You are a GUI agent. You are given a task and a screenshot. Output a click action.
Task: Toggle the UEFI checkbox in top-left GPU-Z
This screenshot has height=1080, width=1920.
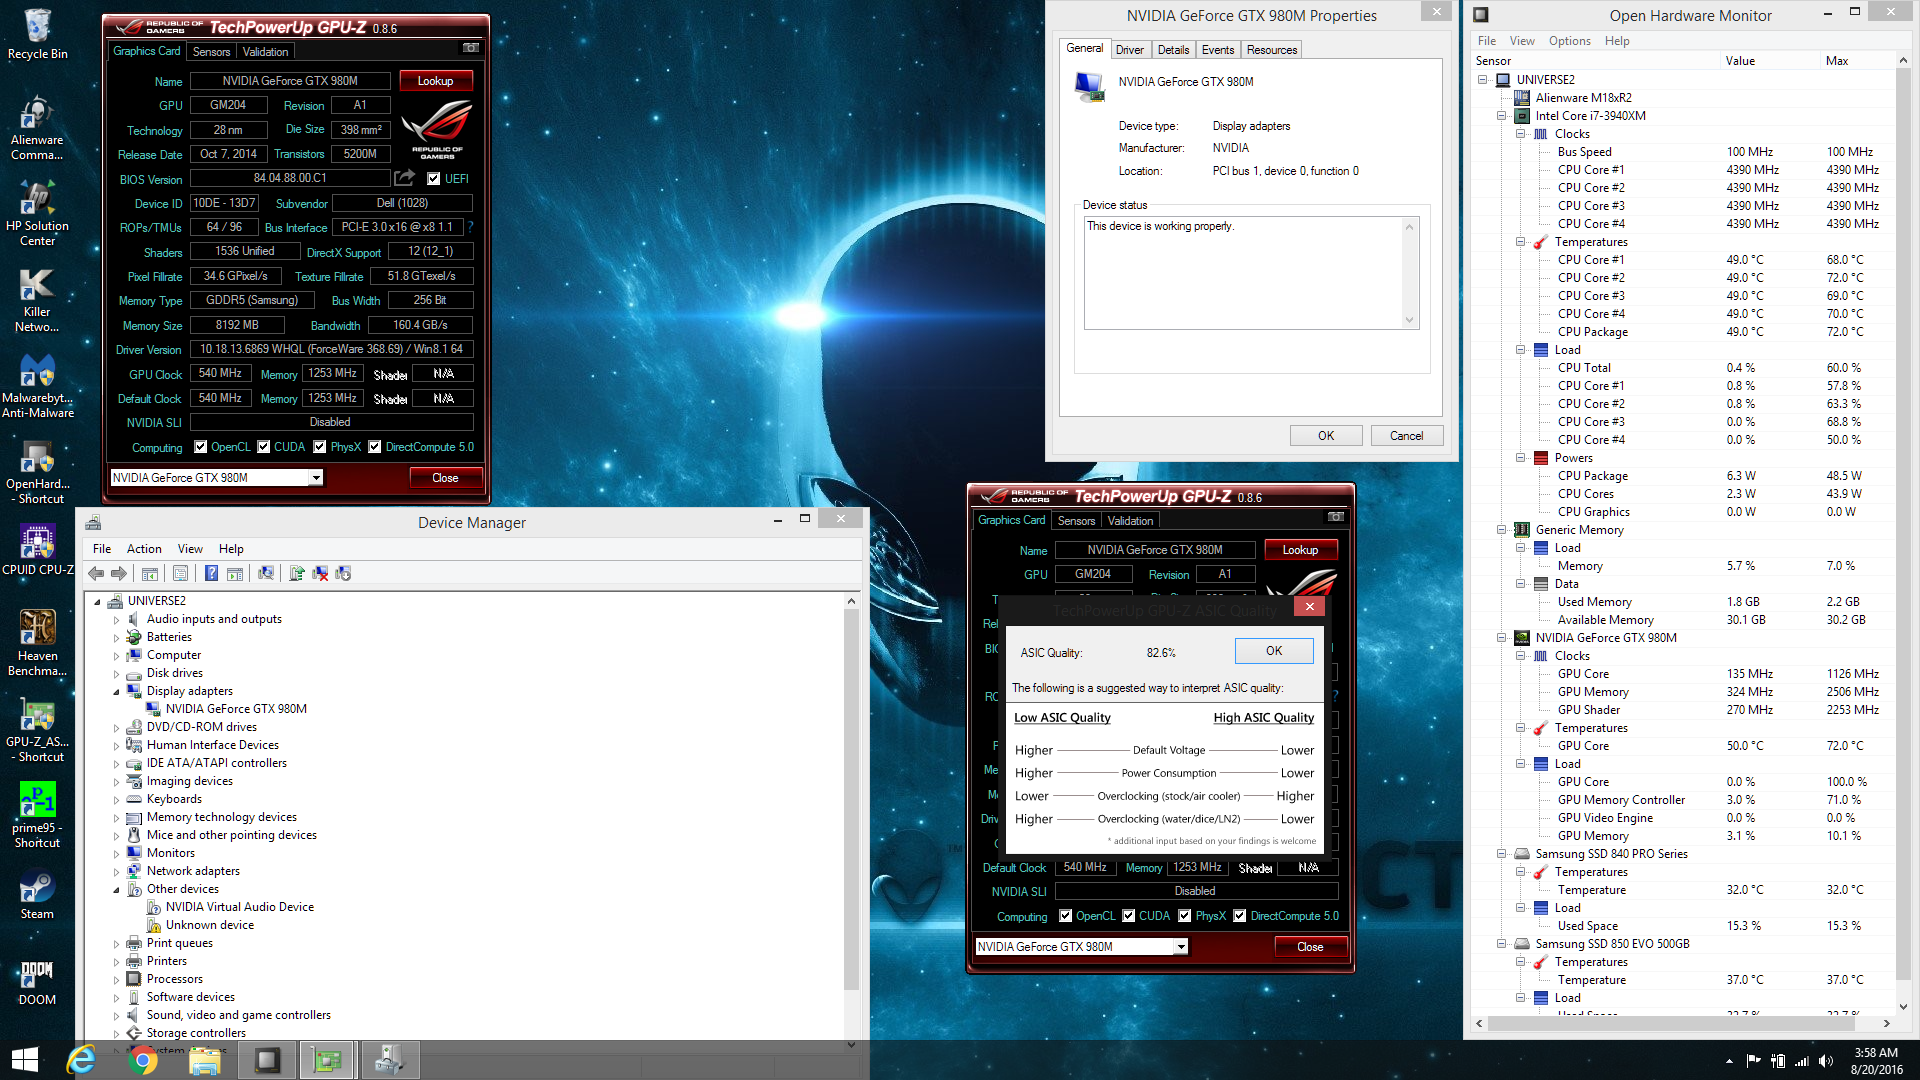434,179
